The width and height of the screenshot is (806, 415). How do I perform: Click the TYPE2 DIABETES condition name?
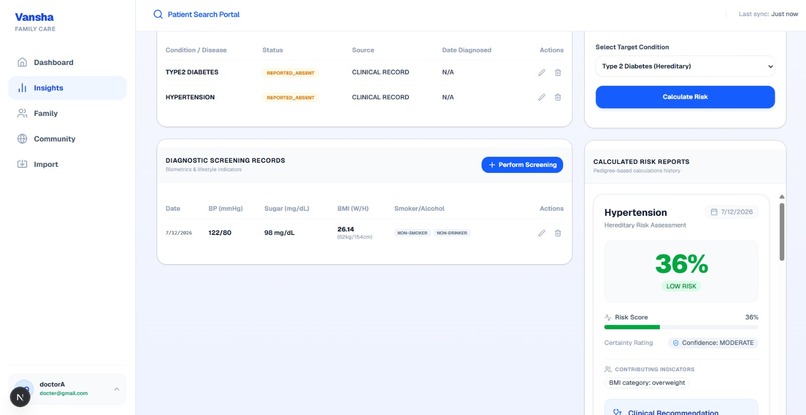[192, 73]
